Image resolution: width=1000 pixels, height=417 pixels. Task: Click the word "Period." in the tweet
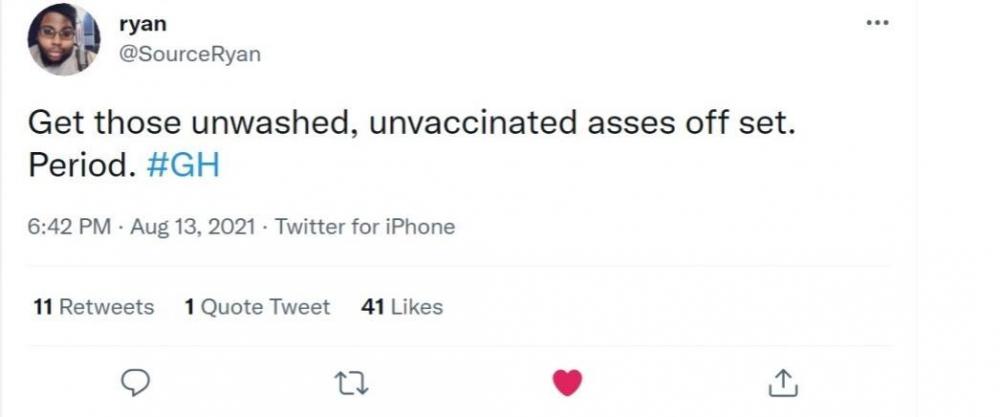pyautogui.click(x=80, y=165)
